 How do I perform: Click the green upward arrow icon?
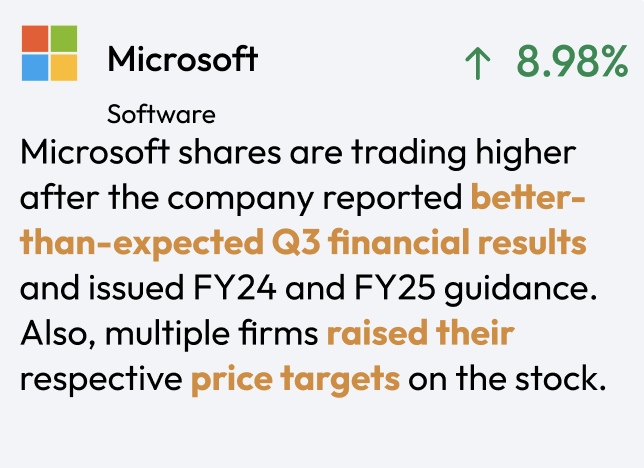478,62
